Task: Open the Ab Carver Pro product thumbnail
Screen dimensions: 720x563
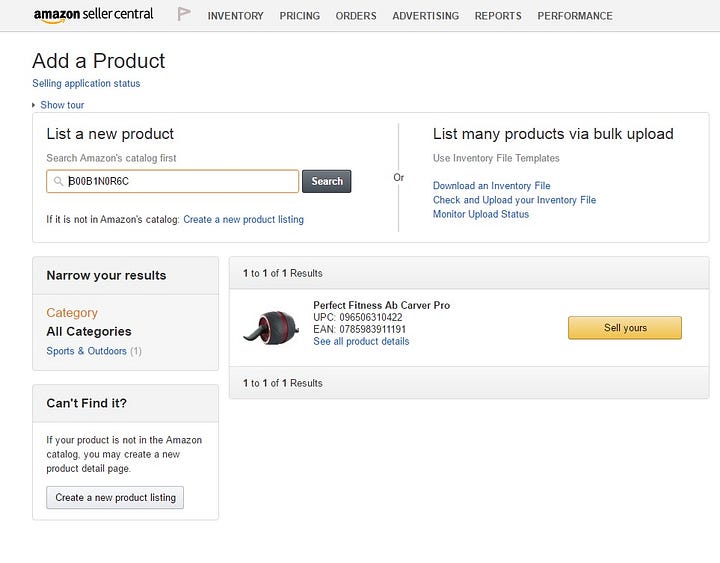Action: tap(271, 327)
